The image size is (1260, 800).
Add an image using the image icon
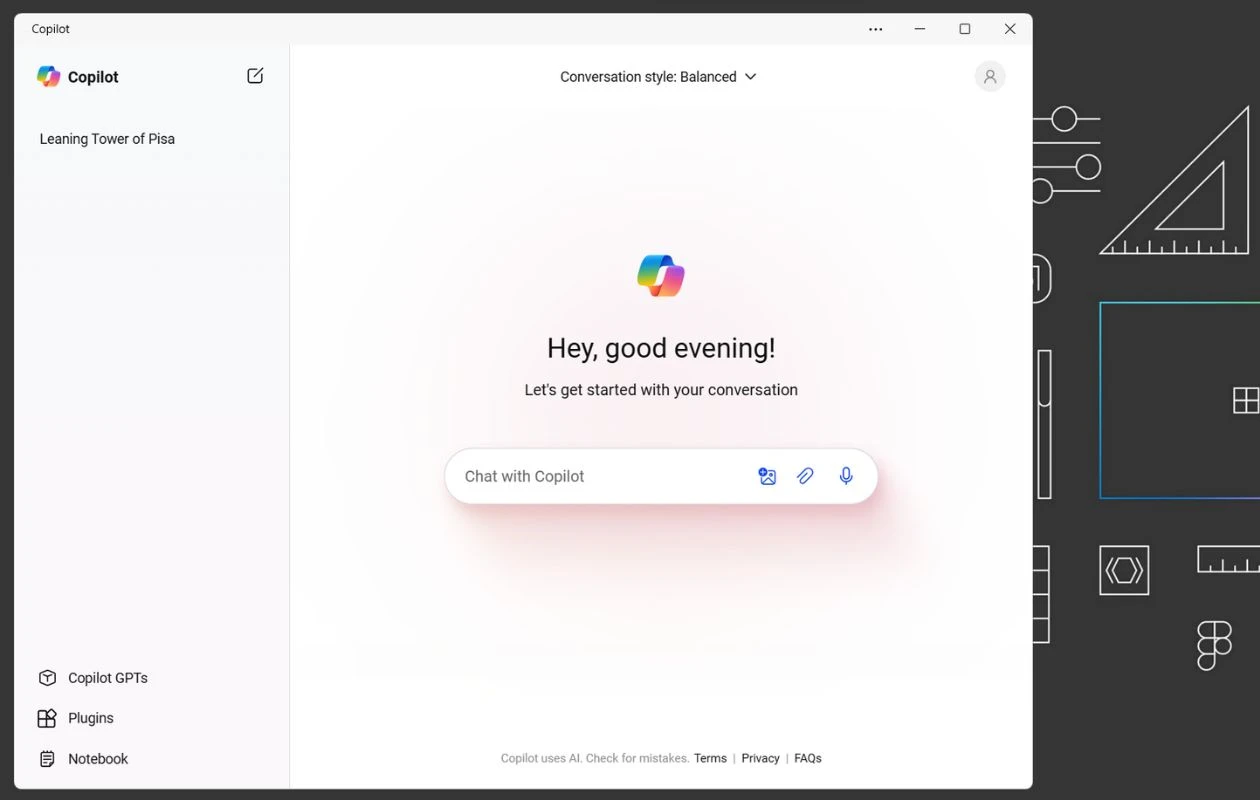[x=767, y=476]
